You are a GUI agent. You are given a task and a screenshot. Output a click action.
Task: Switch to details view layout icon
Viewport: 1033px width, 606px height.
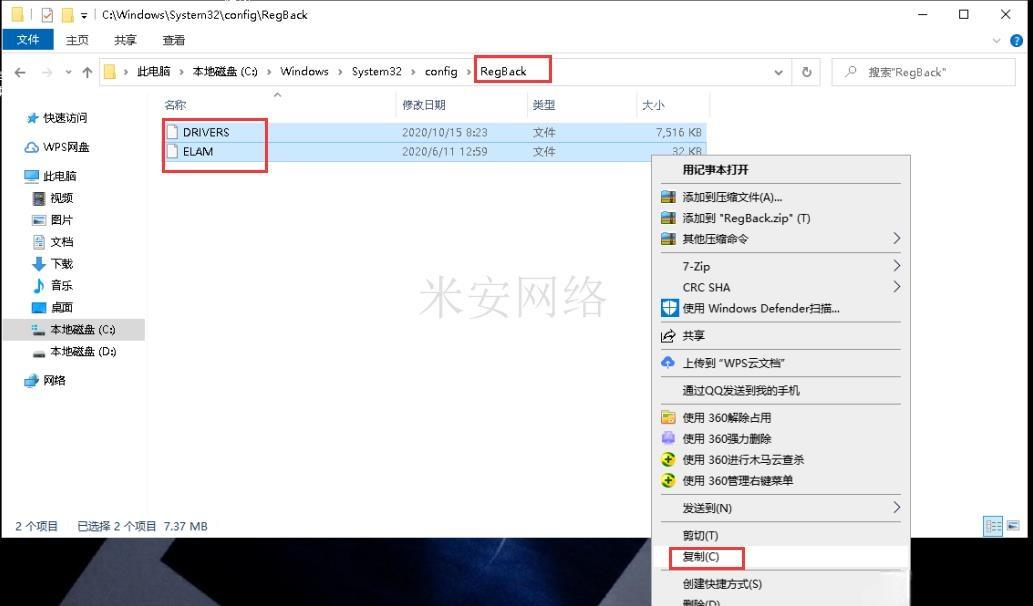click(x=993, y=526)
